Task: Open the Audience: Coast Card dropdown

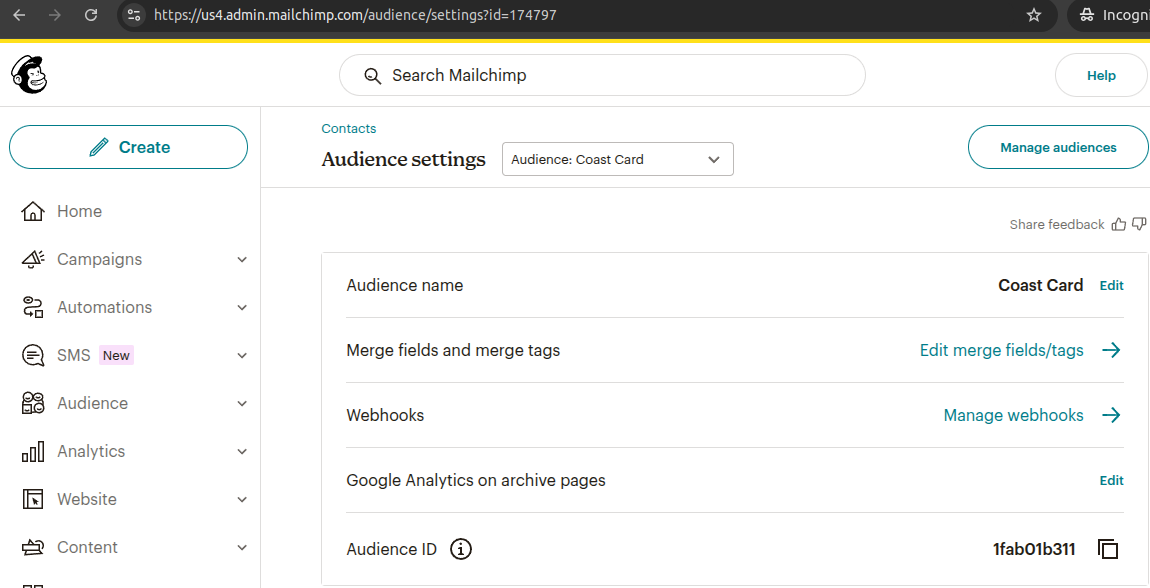Action: tap(617, 159)
